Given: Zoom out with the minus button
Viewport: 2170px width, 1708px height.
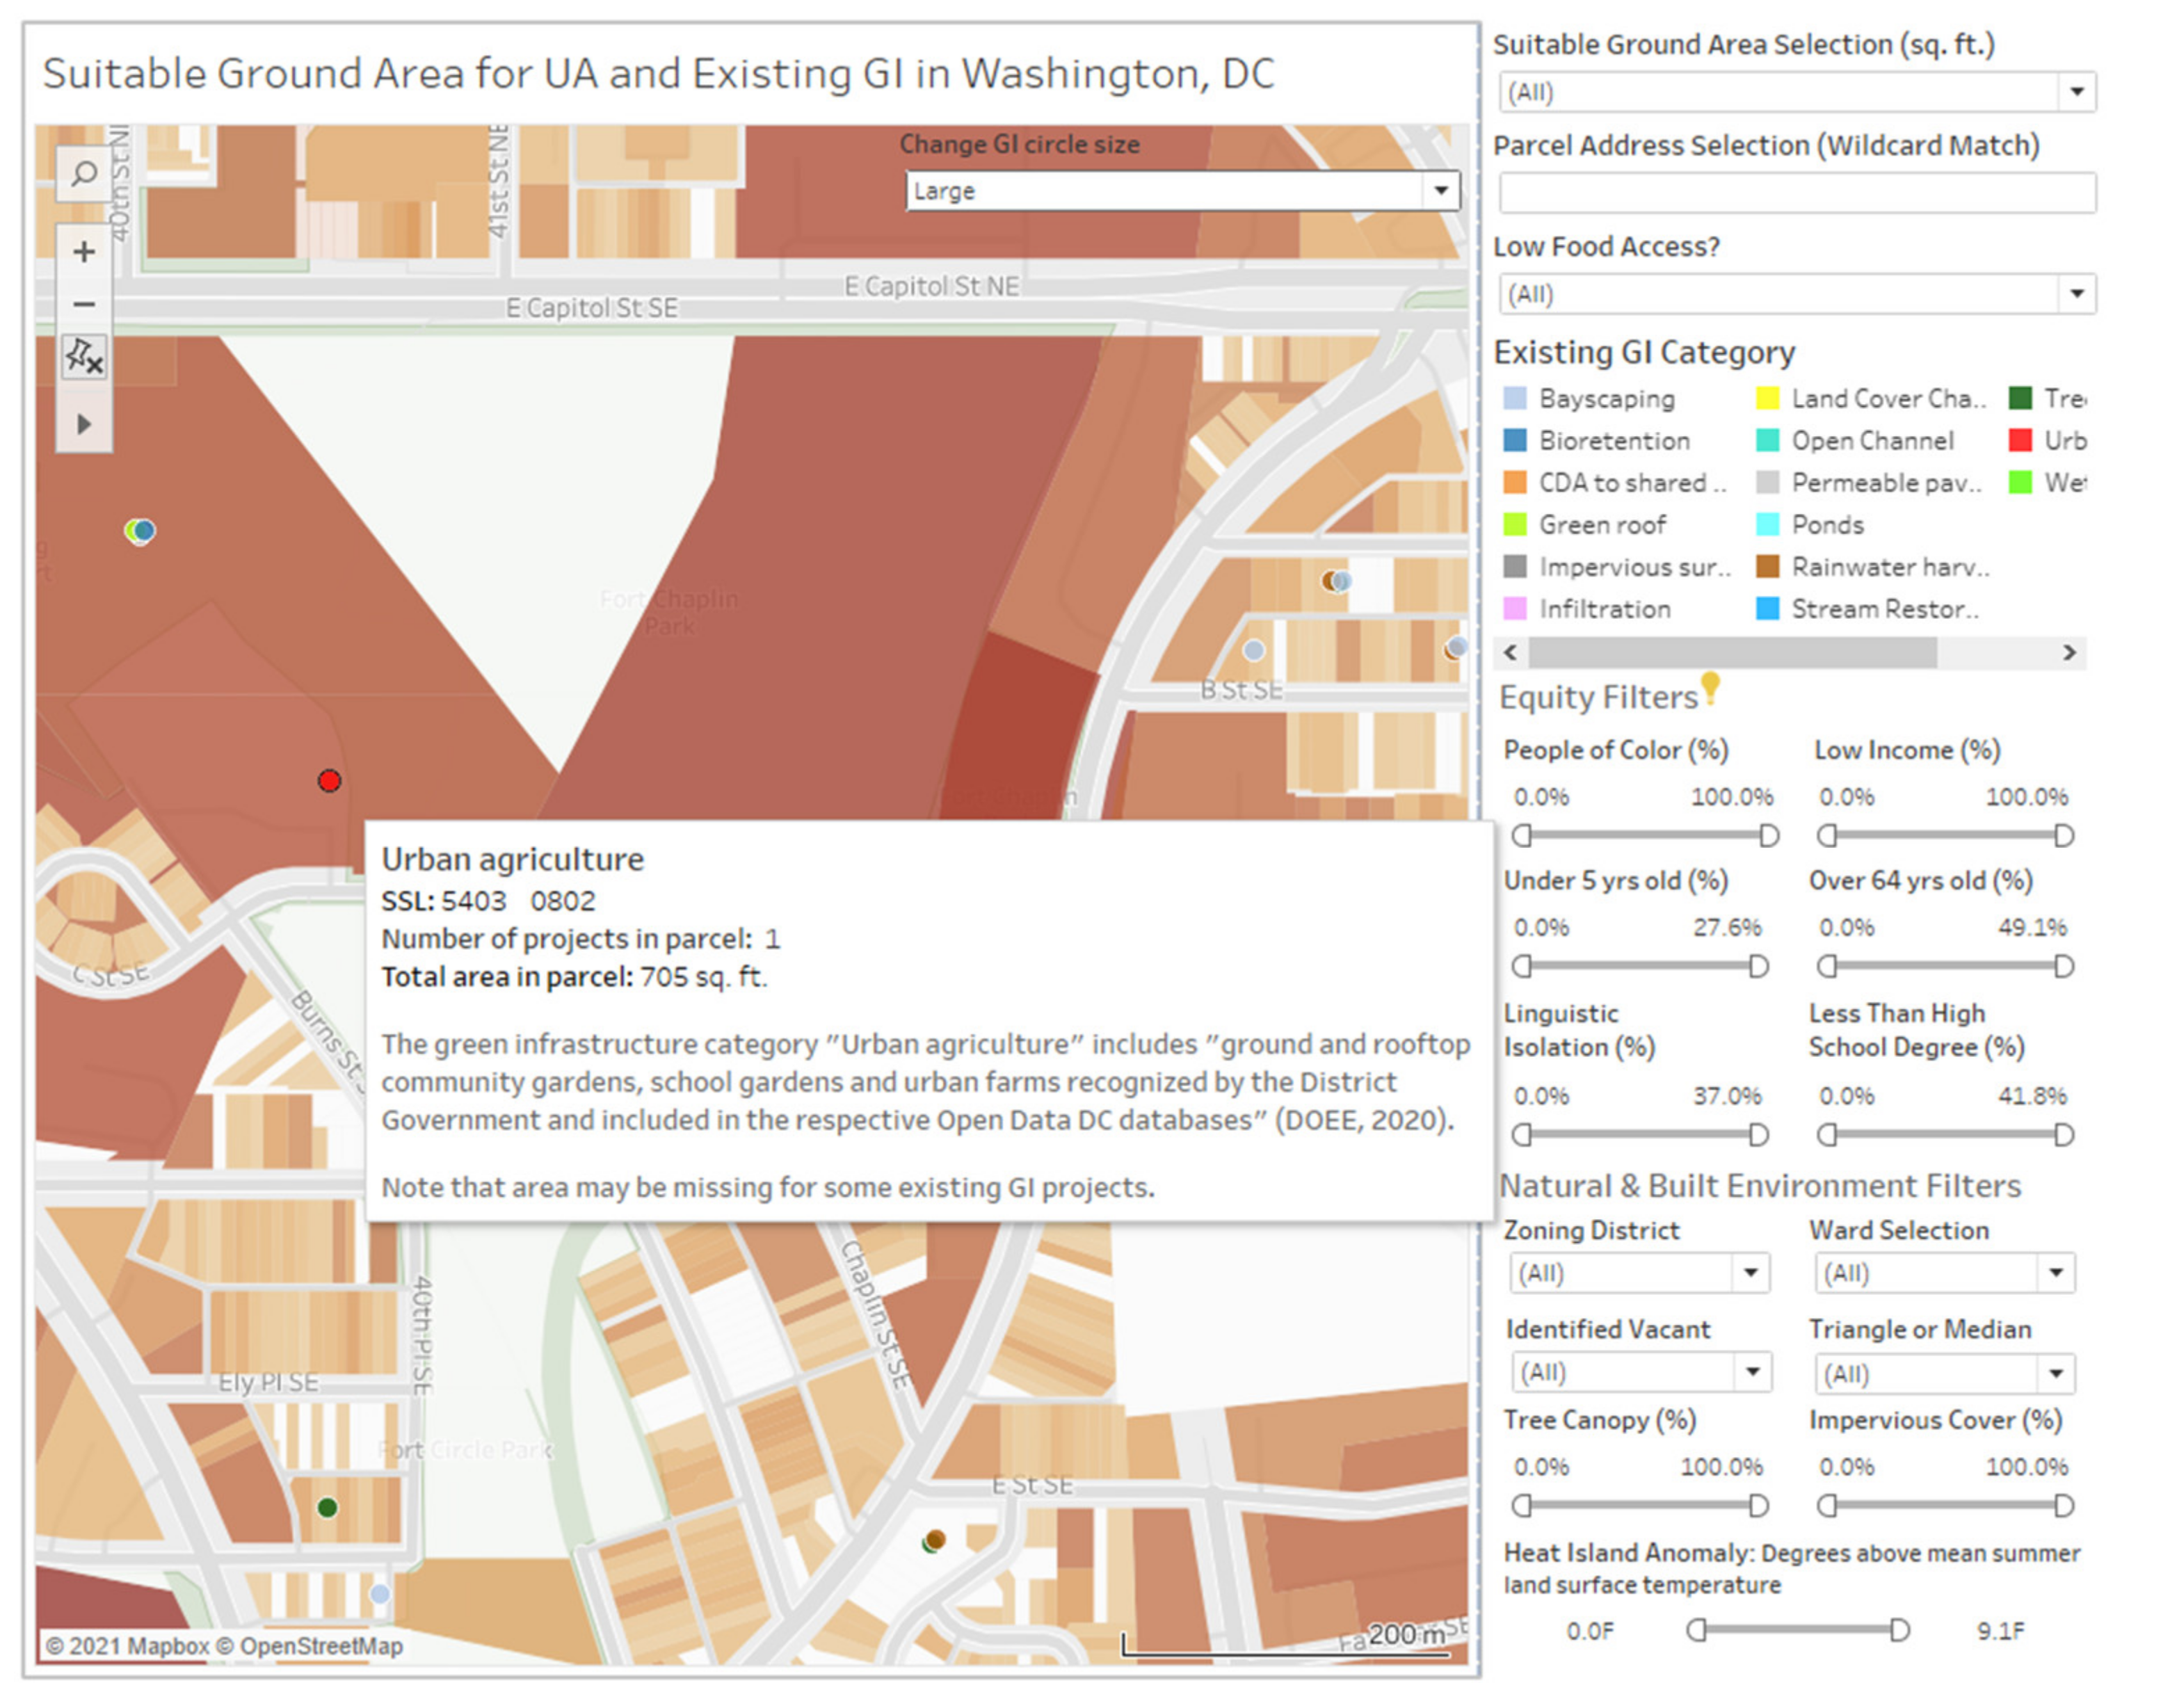Looking at the screenshot, I should [x=84, y=304].
